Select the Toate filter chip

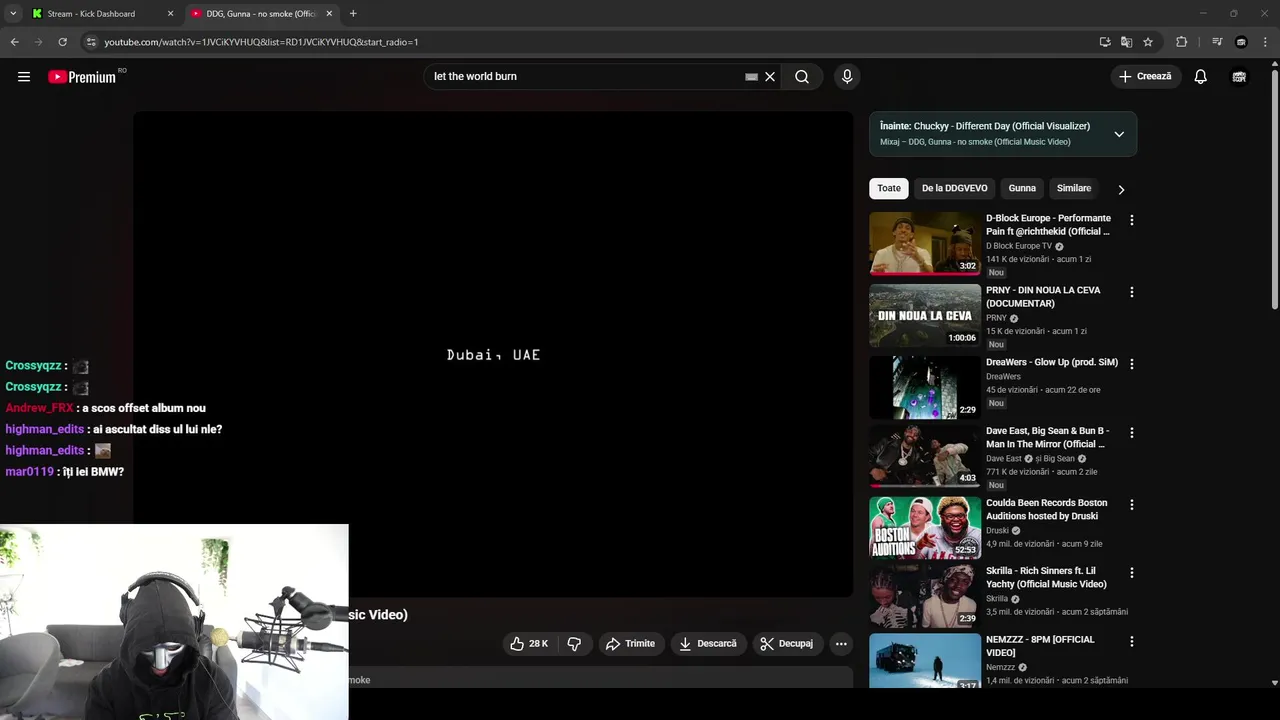[x=889, y=188]
